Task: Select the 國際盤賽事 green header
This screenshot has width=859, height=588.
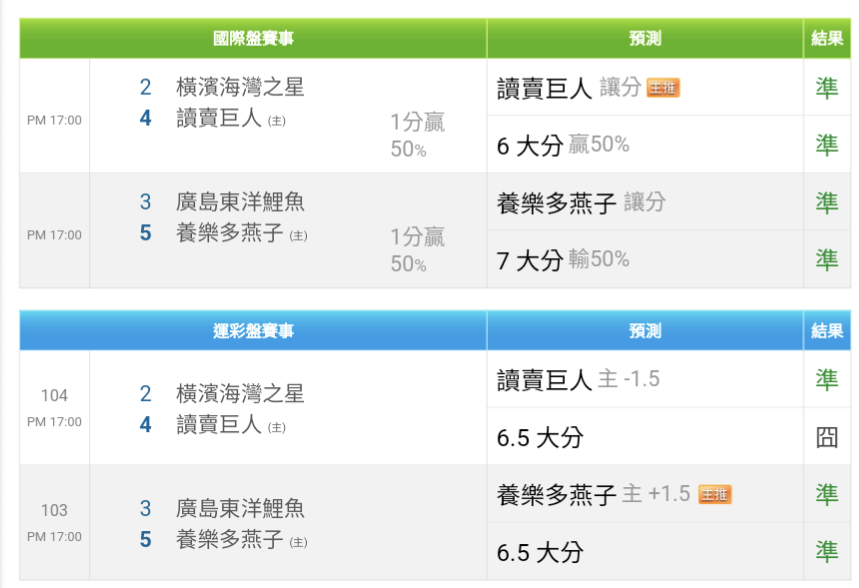Action: pos(253,38)
